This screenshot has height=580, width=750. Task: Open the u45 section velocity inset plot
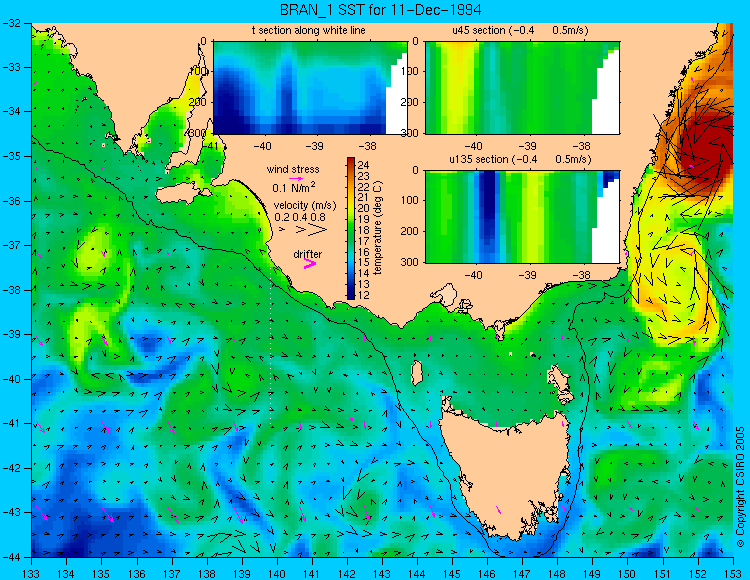tap(522, 88)
